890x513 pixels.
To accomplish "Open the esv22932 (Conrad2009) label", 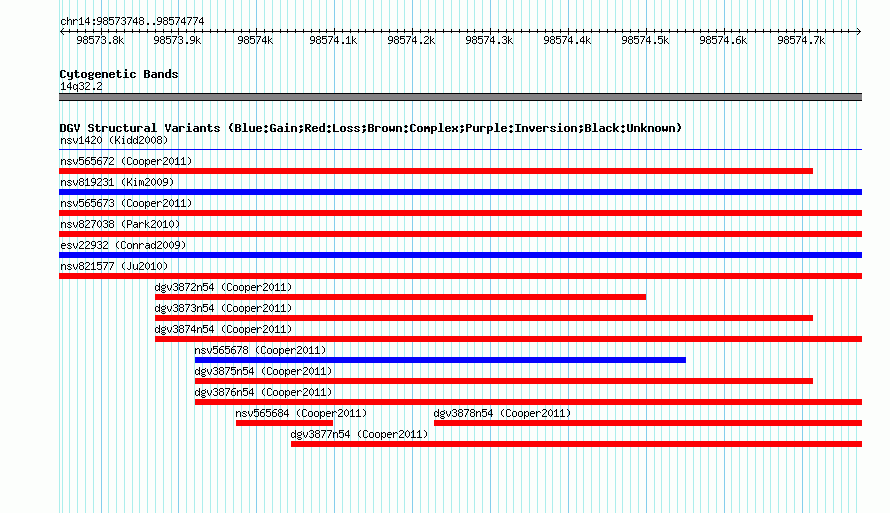I will pyautogui.click(x=123, y=245).
